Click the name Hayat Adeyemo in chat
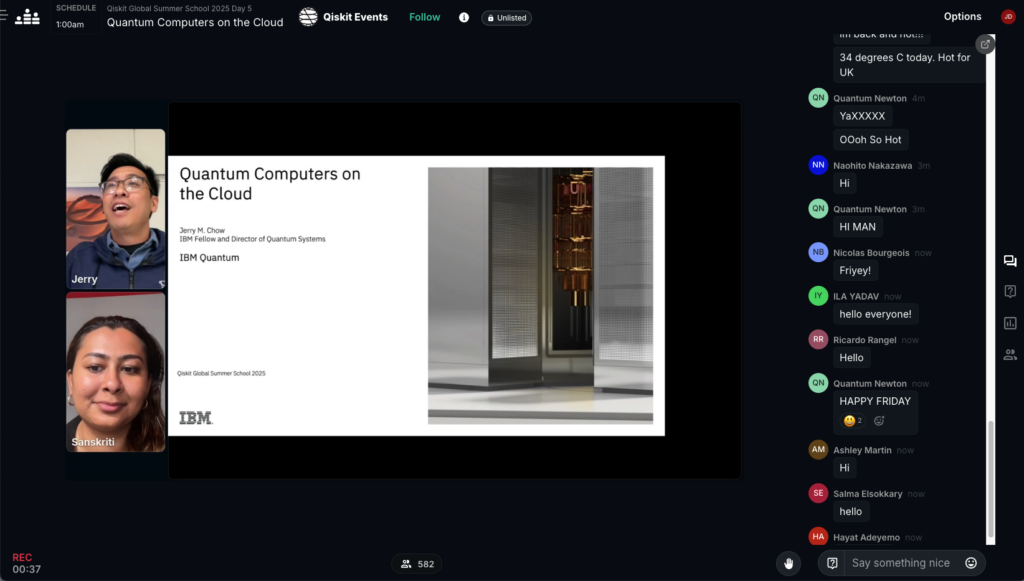Screen dimensions: 1024x581 [867, 537]
